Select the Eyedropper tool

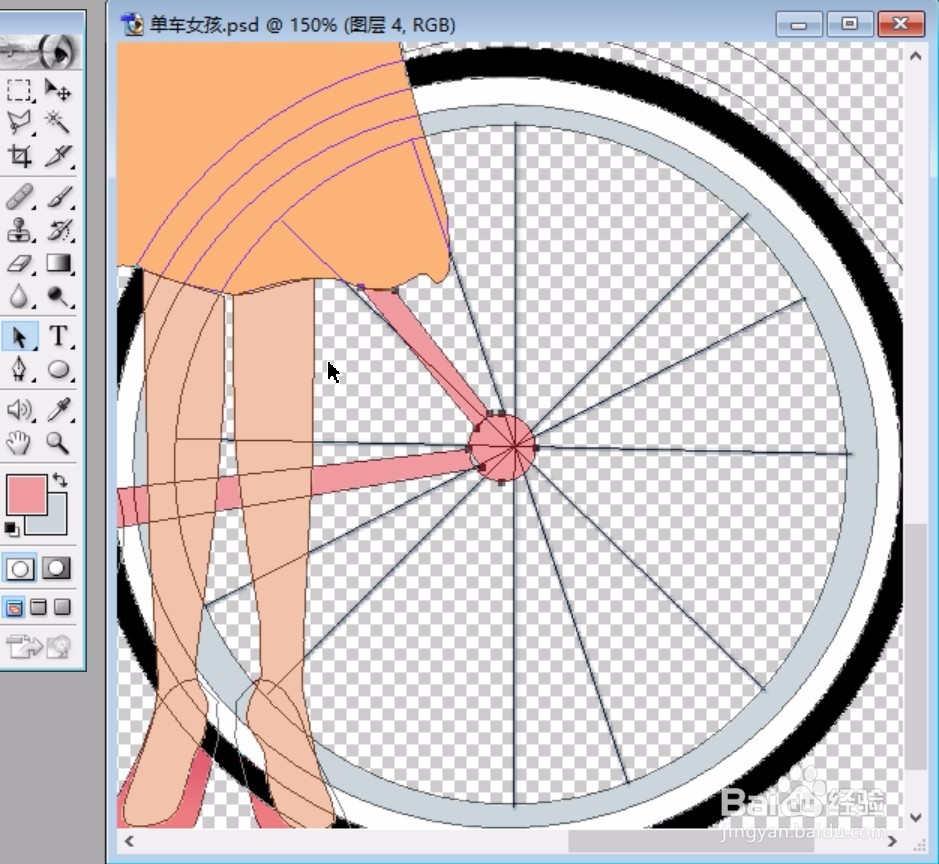[x=58, y=410]
